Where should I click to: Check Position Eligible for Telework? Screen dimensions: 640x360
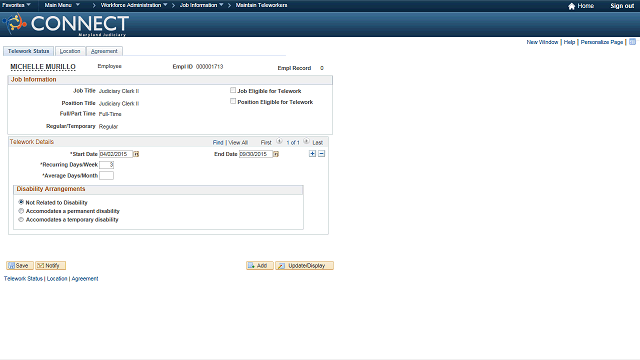point(233,101)
